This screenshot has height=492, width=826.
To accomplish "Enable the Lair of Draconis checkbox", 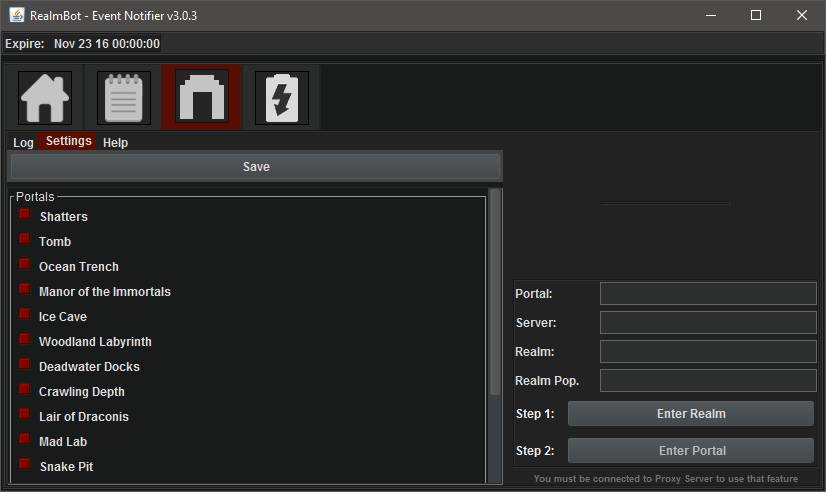I will tap(25, 414).
